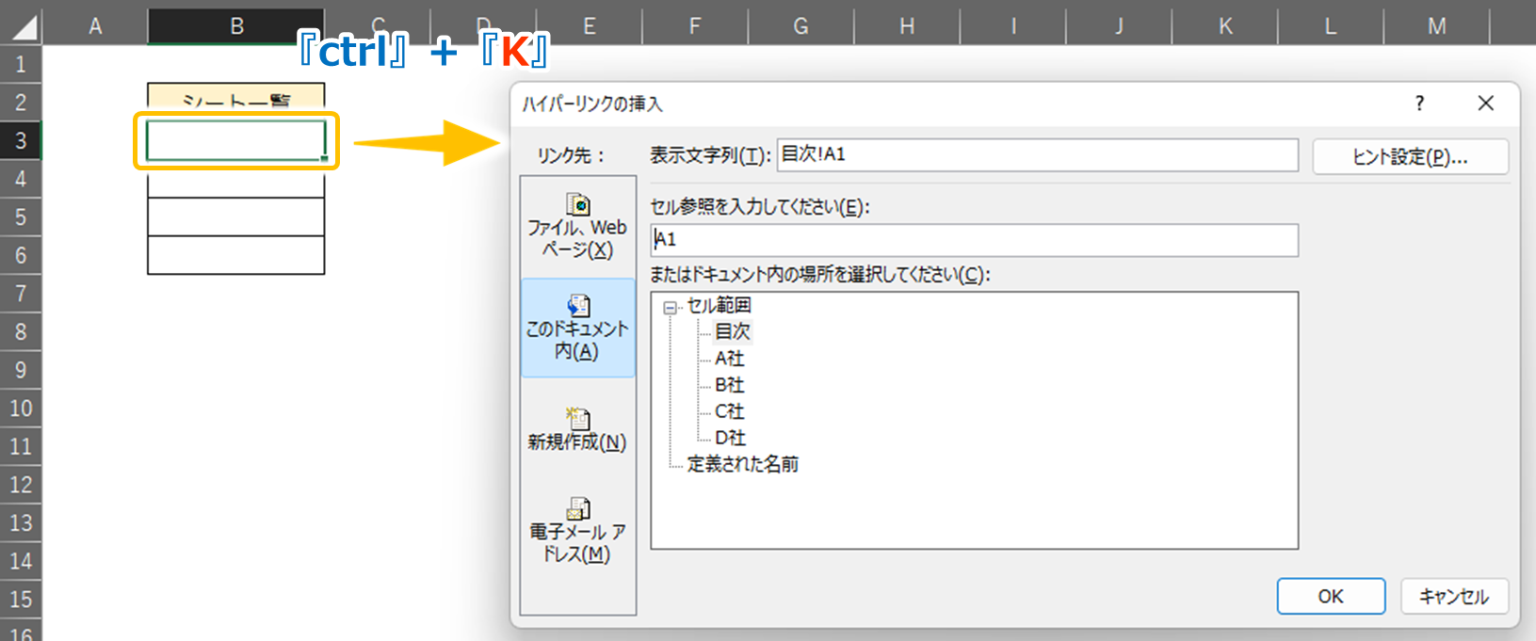The width and height of the screenshot is (1536, 641).
Task: Select the ファイル、Webページ link destination icon
Action: click(578, 205)
